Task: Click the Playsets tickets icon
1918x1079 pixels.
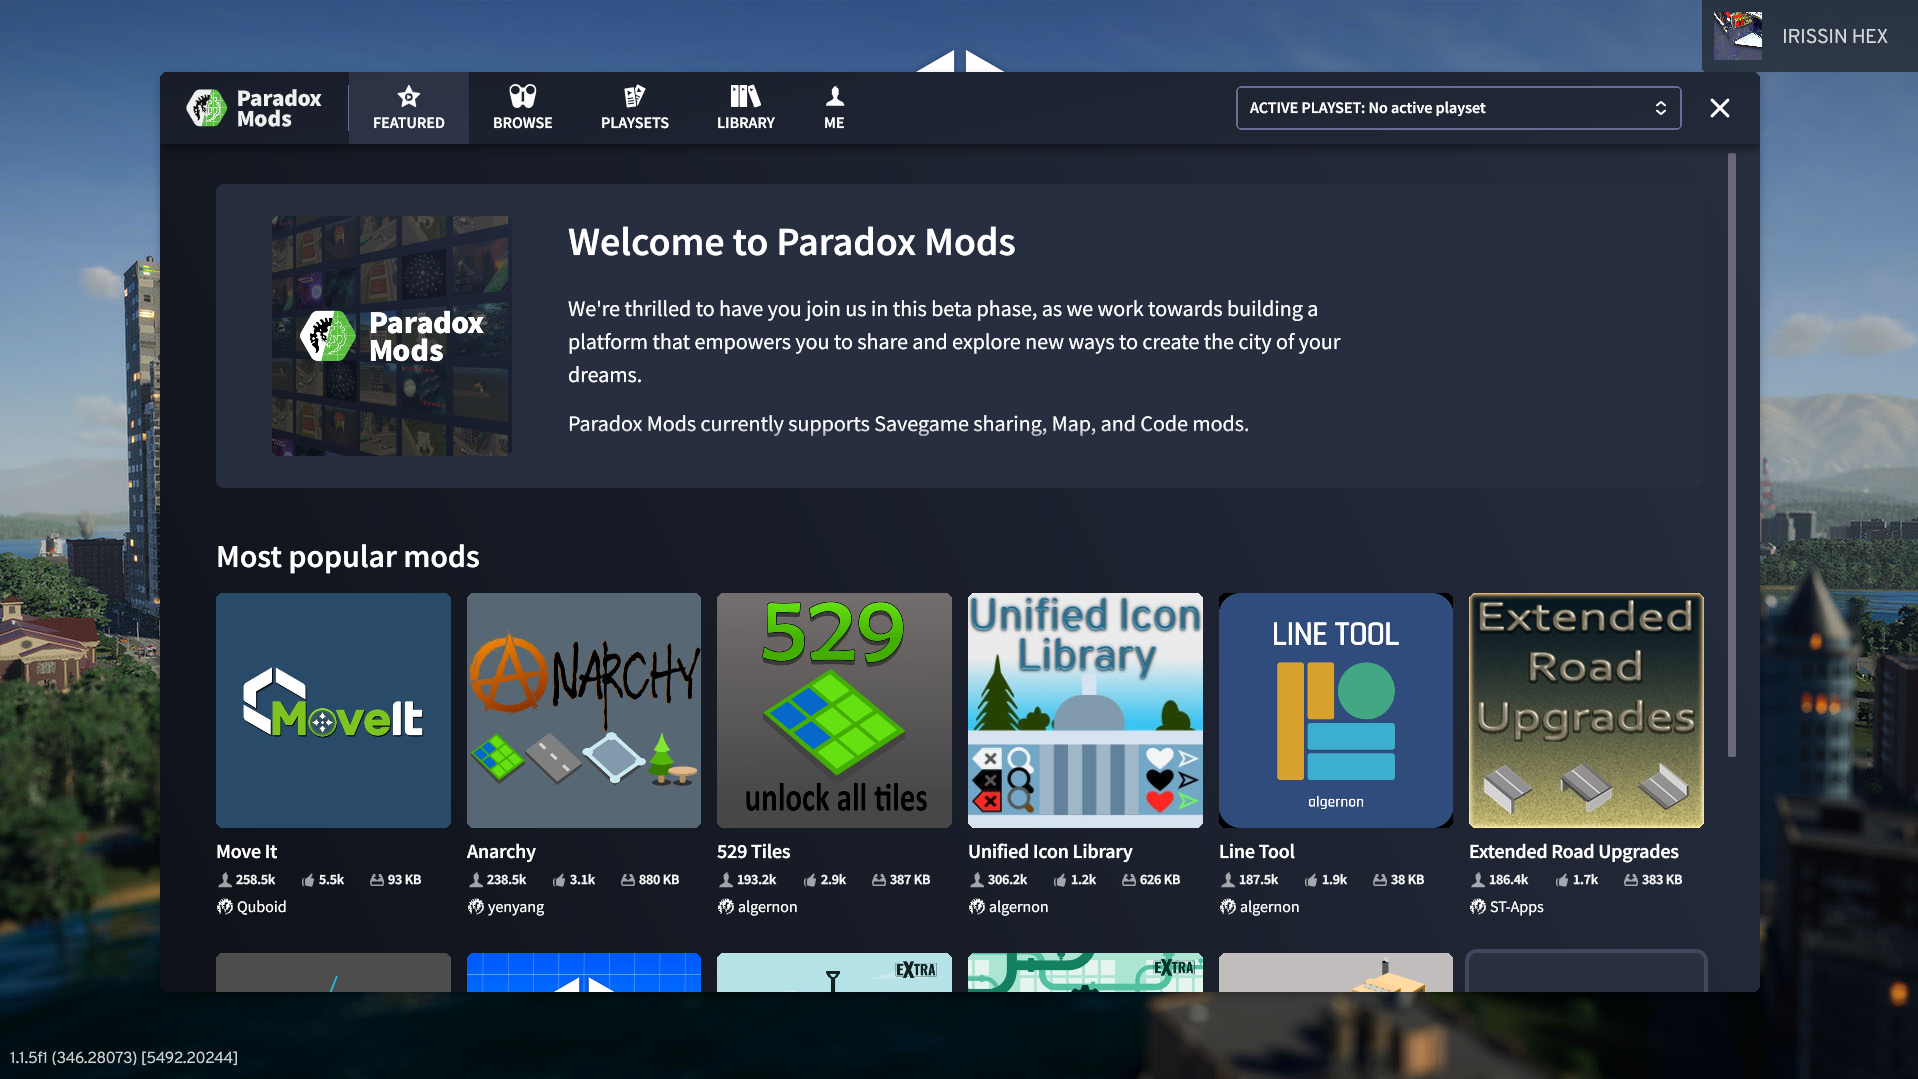Action: coord(634,96)
